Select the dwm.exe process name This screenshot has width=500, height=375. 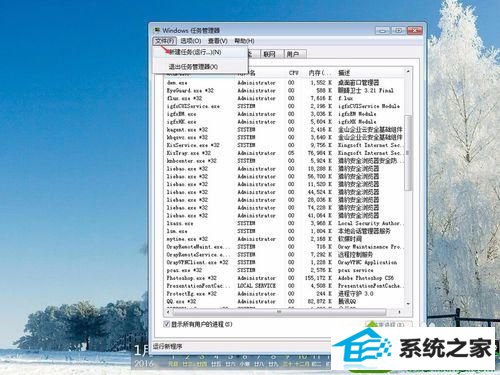(177, 83)
